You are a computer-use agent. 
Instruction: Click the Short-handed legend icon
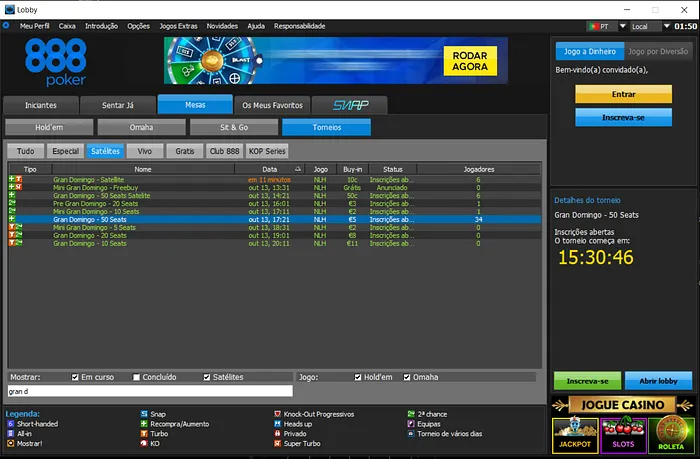coord(10,424)
